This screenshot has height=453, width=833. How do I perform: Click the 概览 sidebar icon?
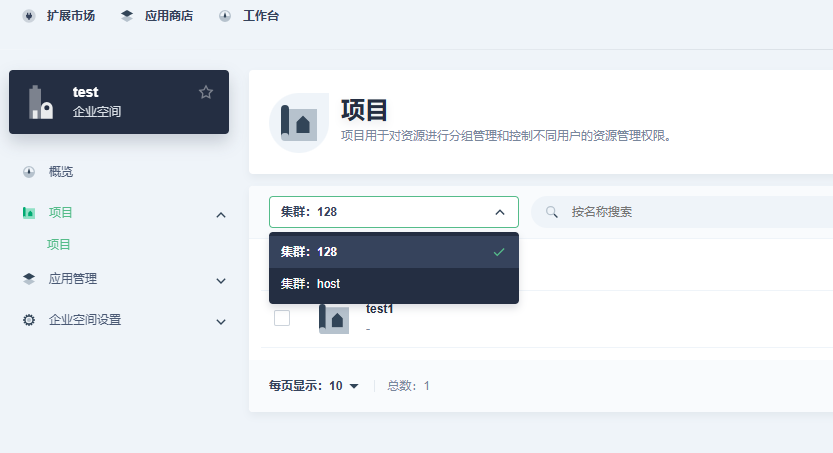[29, 172]
